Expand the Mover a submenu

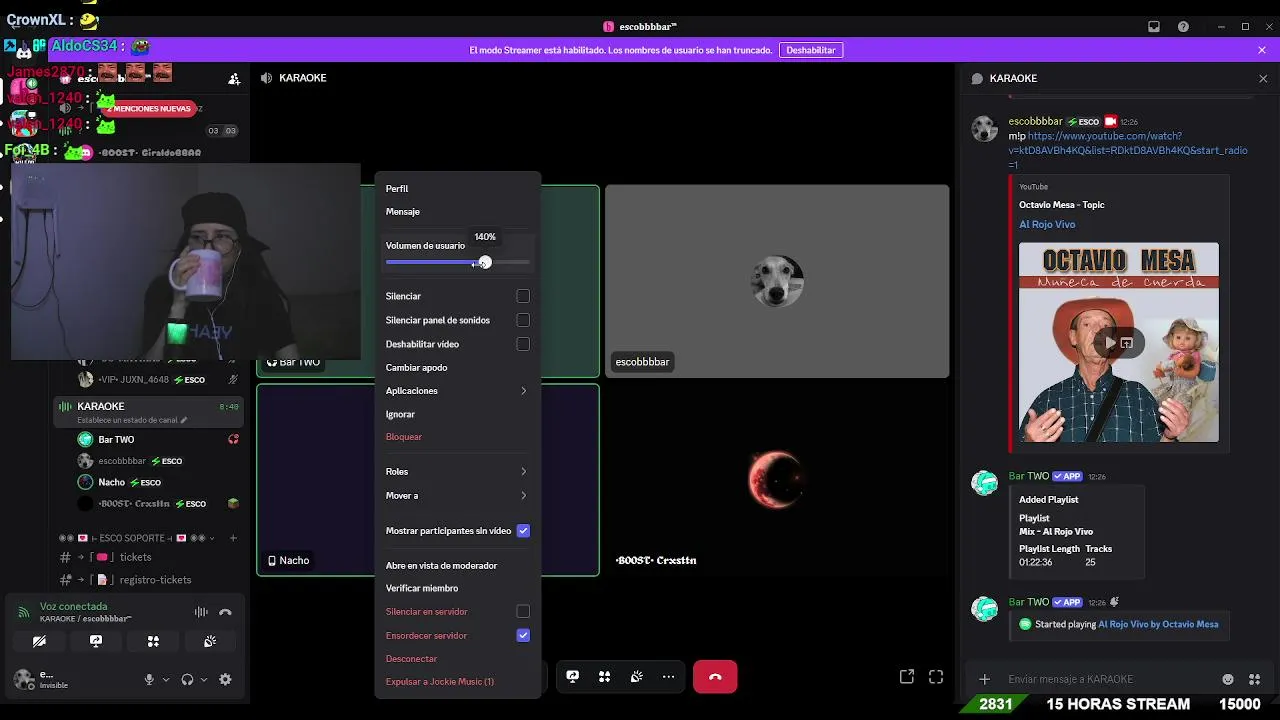point(457,495)
